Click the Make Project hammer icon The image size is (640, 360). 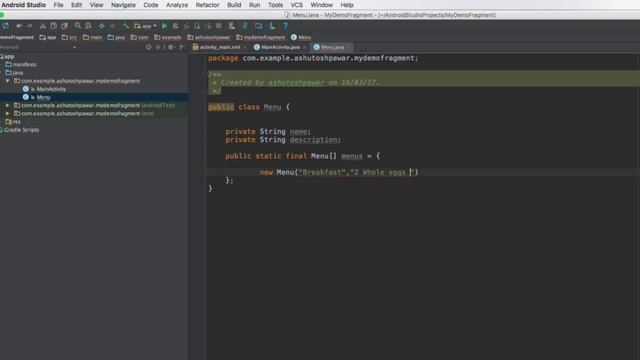[x=126, y=26]
